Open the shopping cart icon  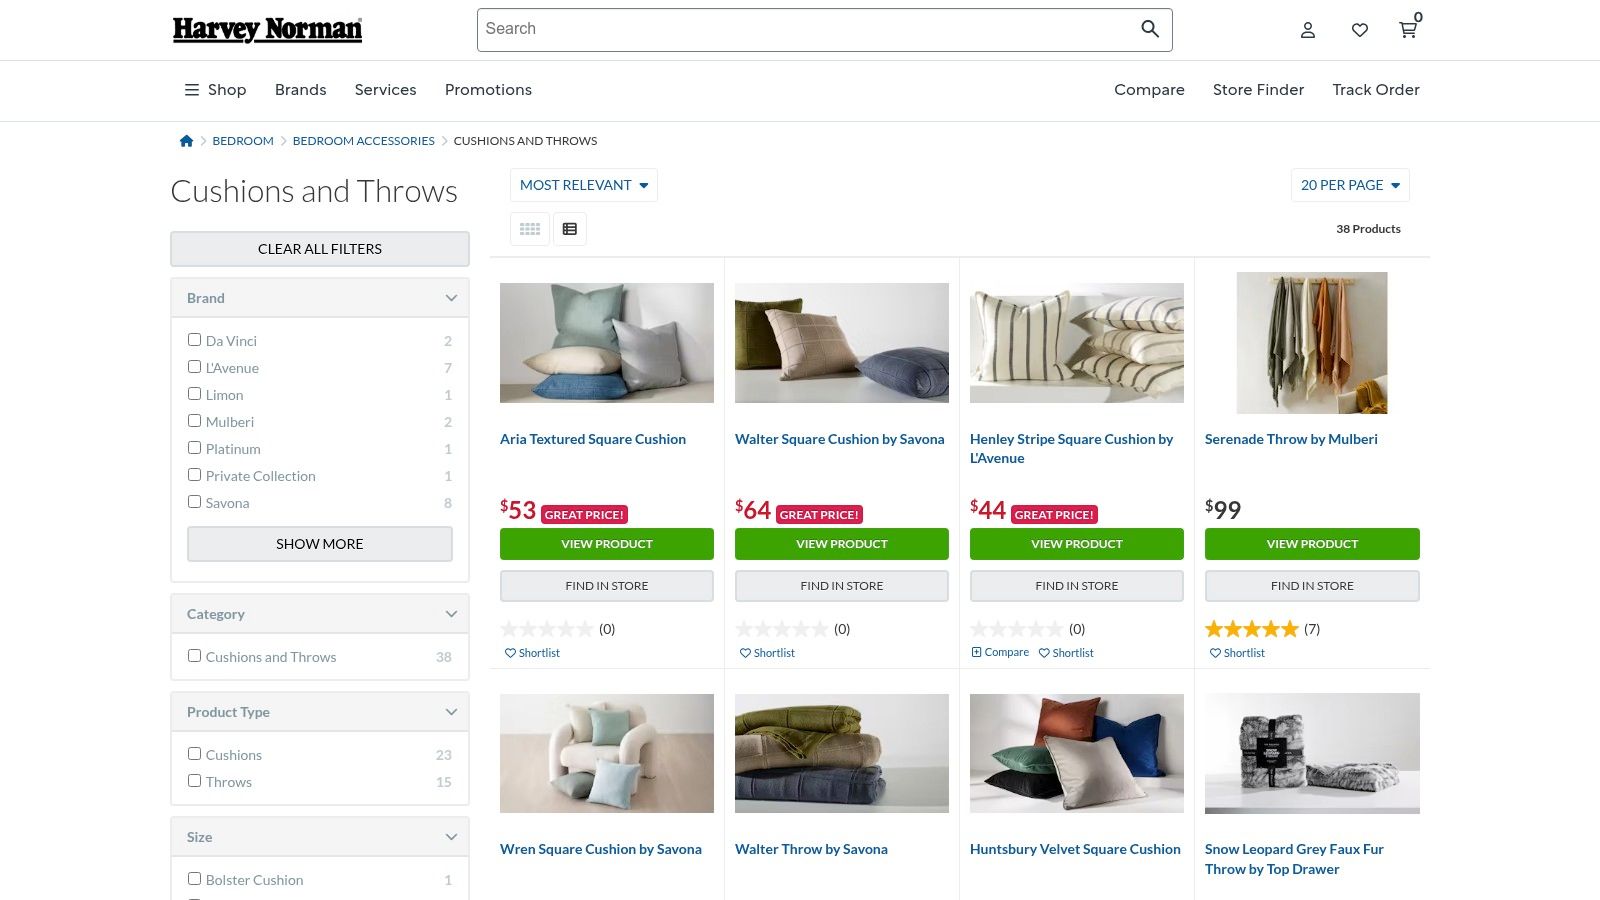tap(1408, 29)
